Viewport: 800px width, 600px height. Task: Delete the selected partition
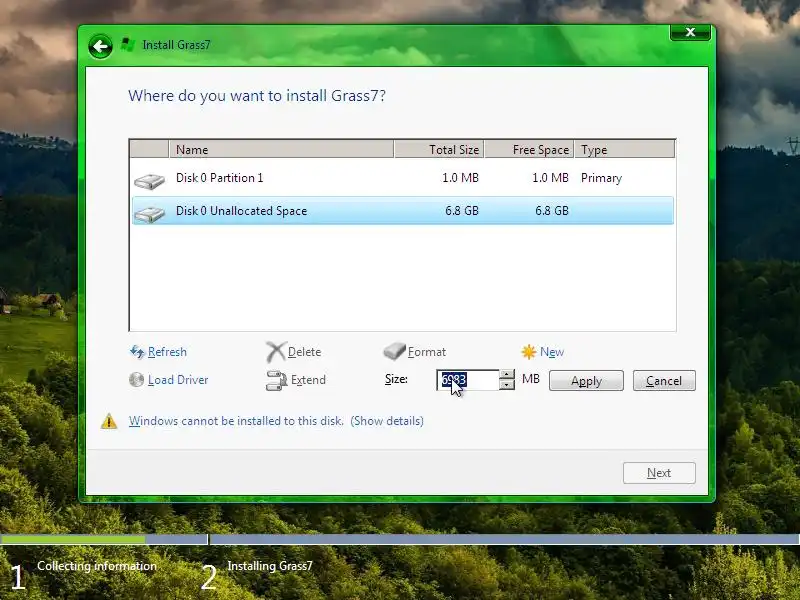pyautogui.click(x=304, y=352)
